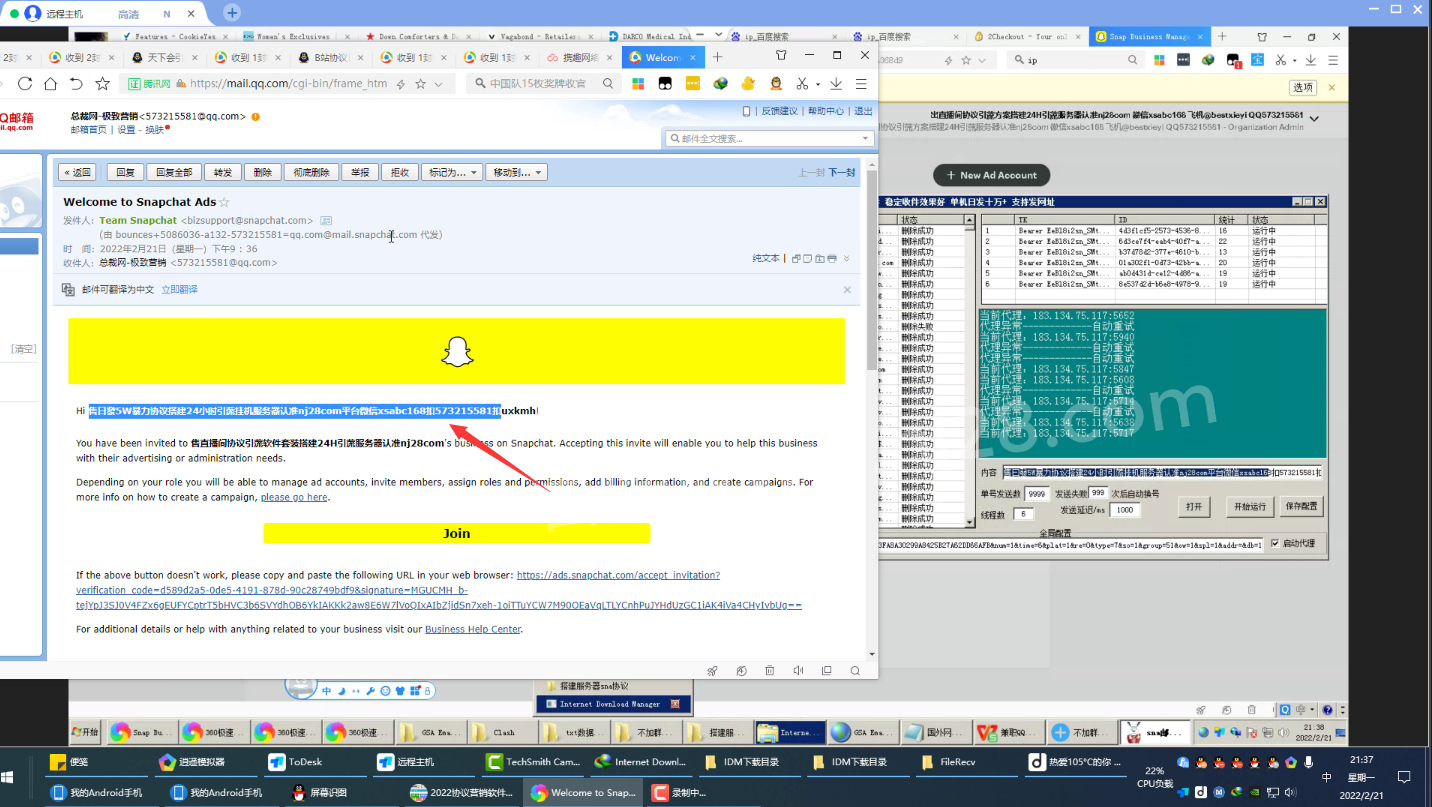The image size is (1432, 807).
Task: Toggle the 启动代理 checkbox
Action: 1275,544
